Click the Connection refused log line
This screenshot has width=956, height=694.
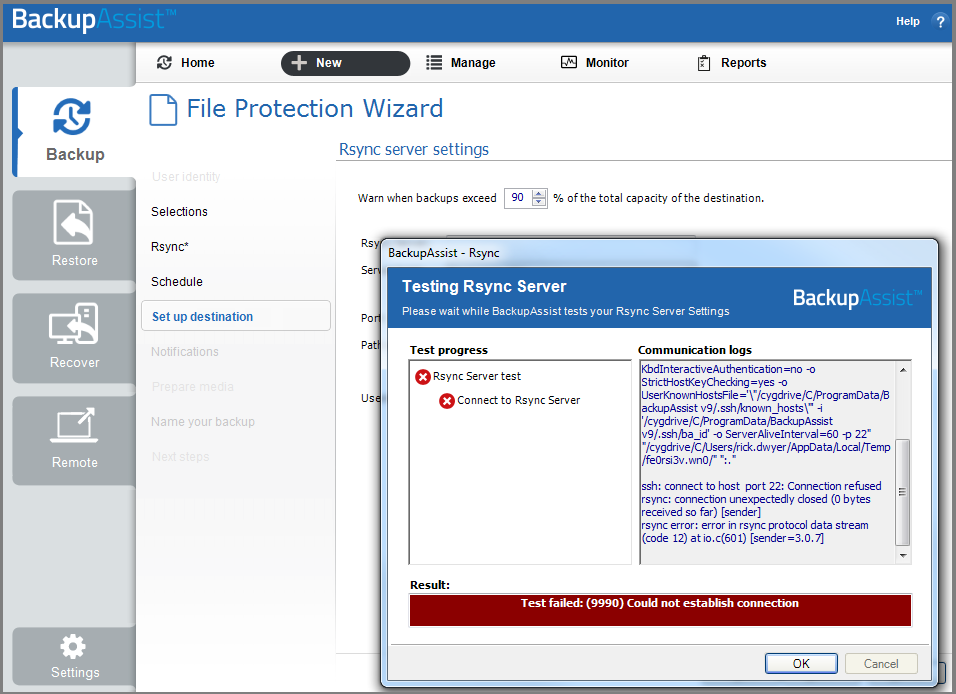click(761, 486)
